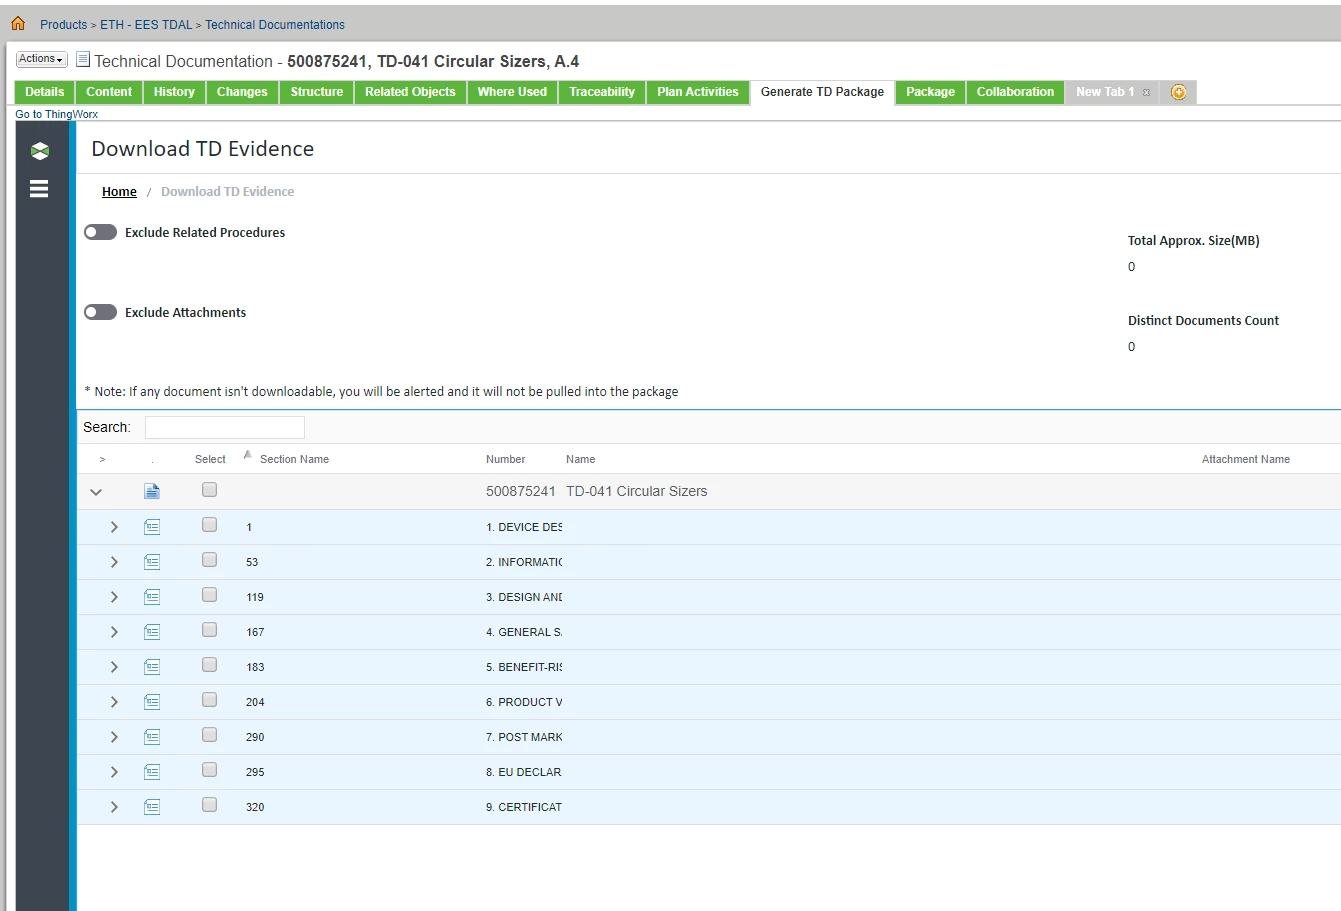Click the document icon in row 500875241
The image size is (1341, 911).
coord(152,491)
